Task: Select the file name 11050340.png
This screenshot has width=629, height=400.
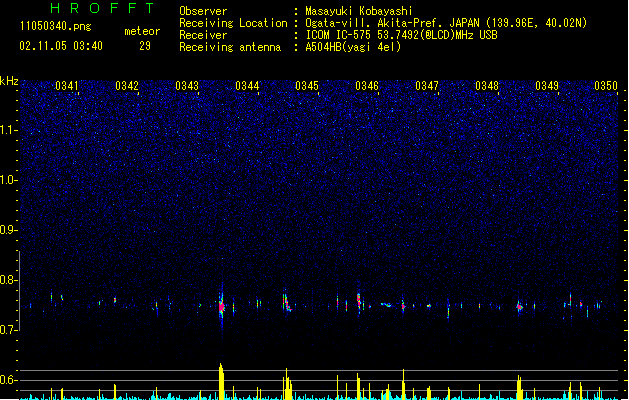Action: tap(56, 27)
